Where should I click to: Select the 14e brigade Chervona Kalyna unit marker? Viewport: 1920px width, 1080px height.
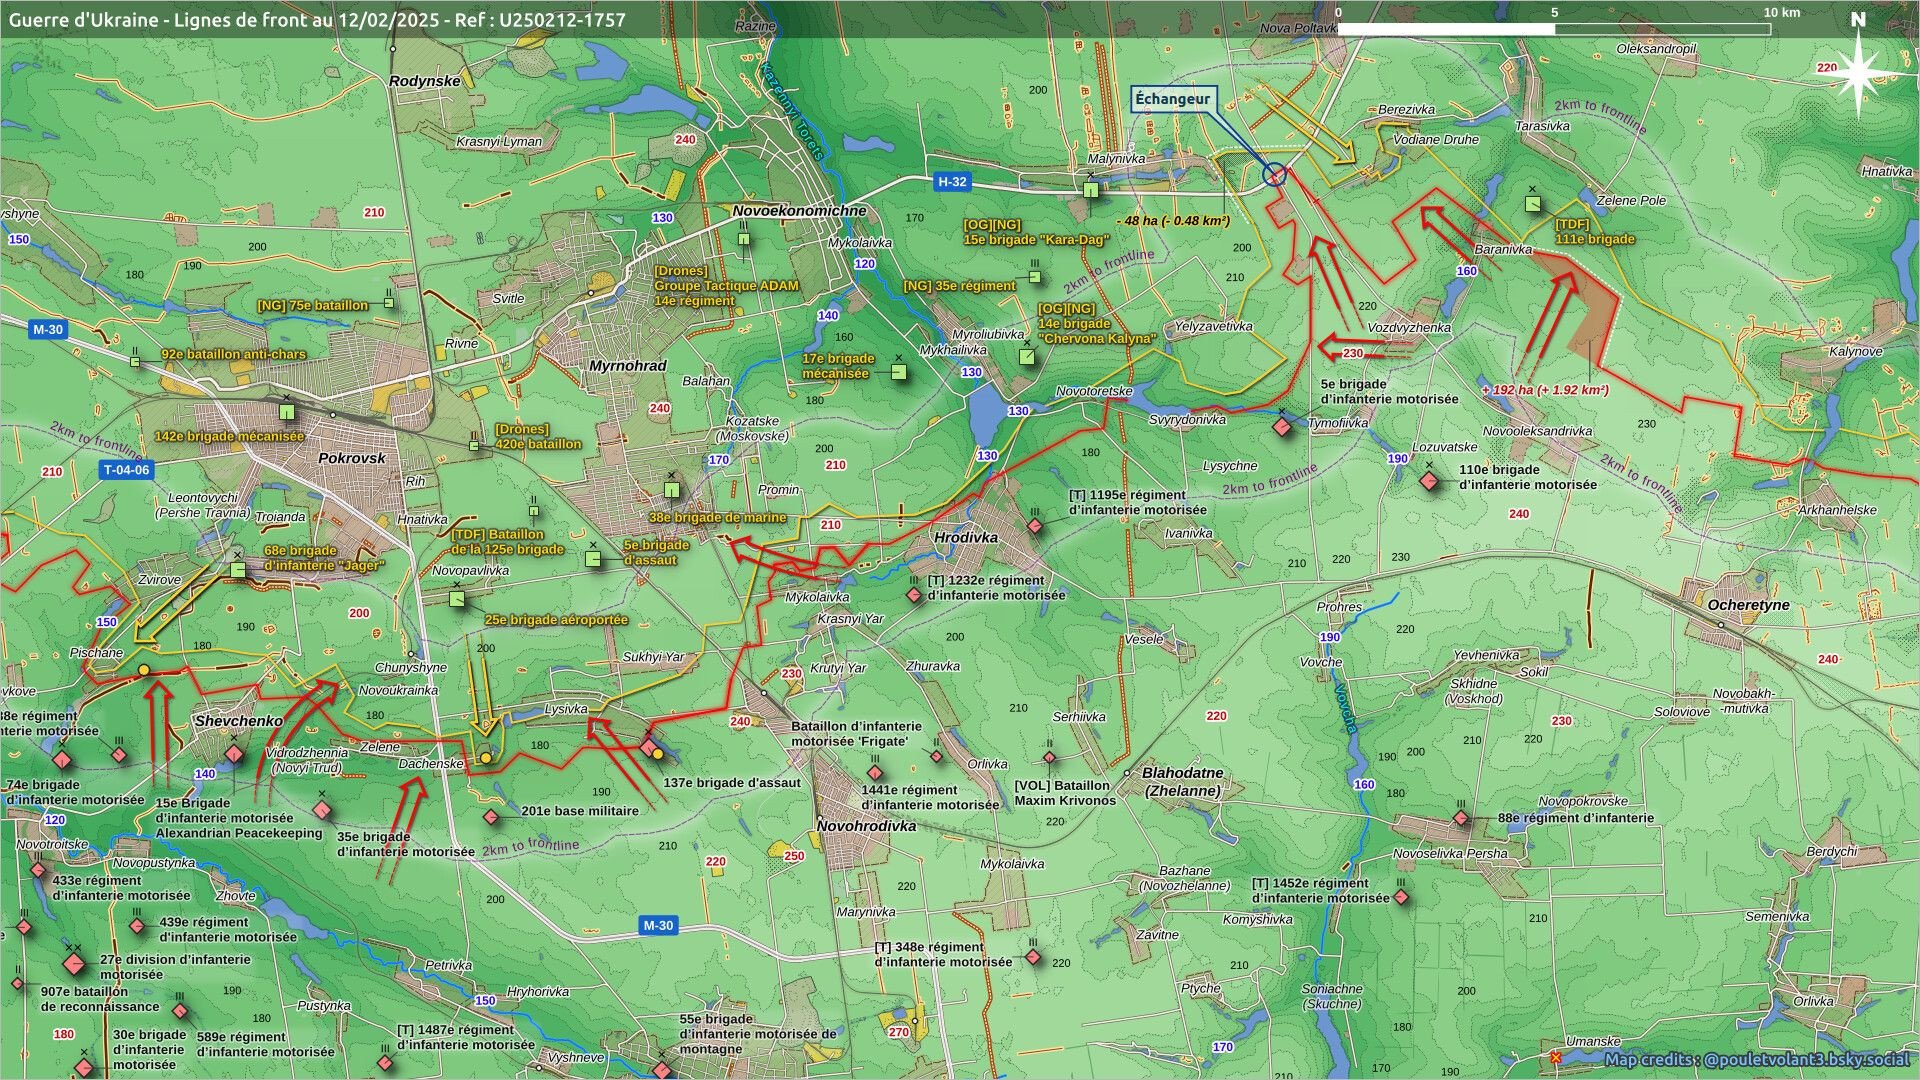tap(1026, 356)
